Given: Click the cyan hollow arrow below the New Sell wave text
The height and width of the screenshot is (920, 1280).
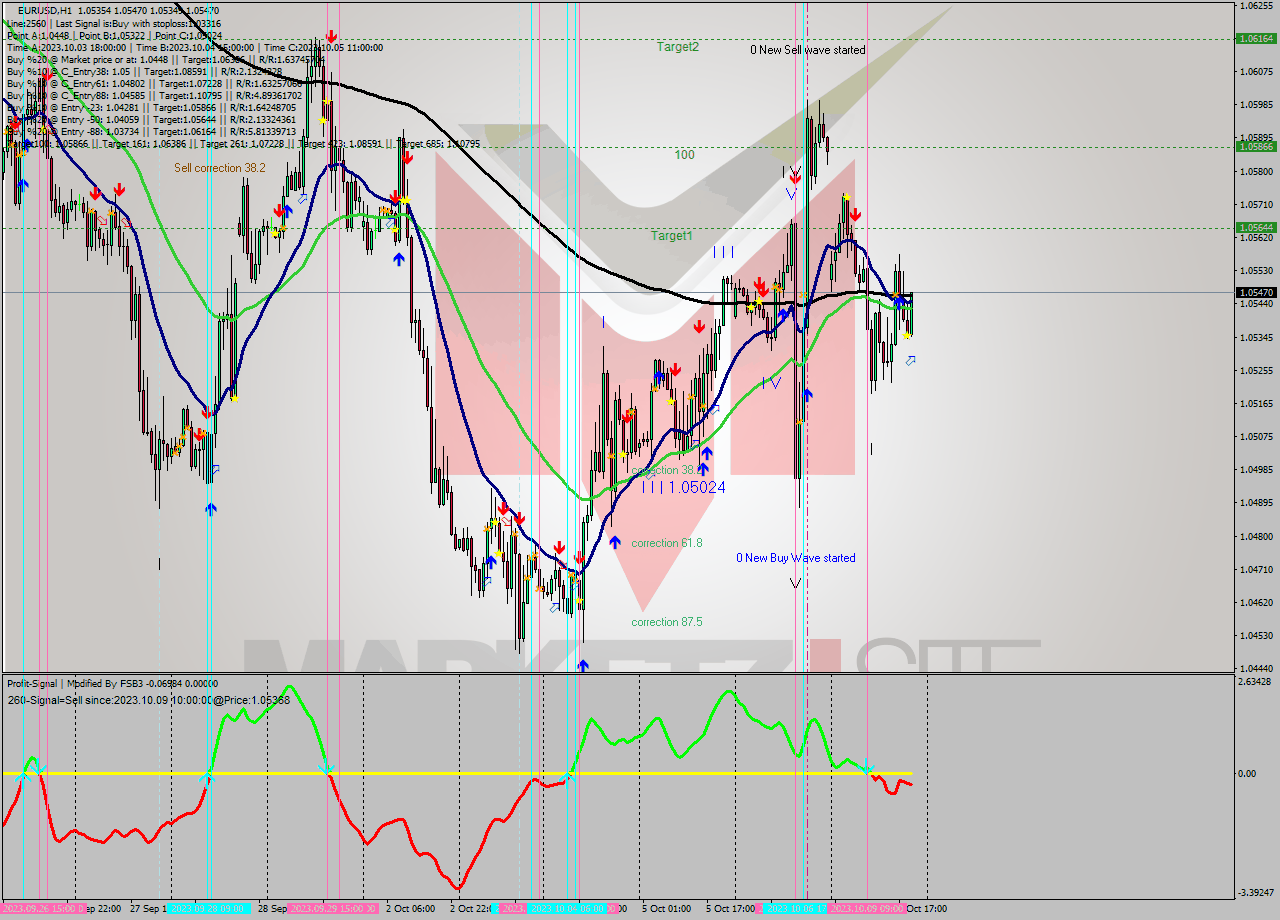Looking at the screenshot, I should coord(910,361).
